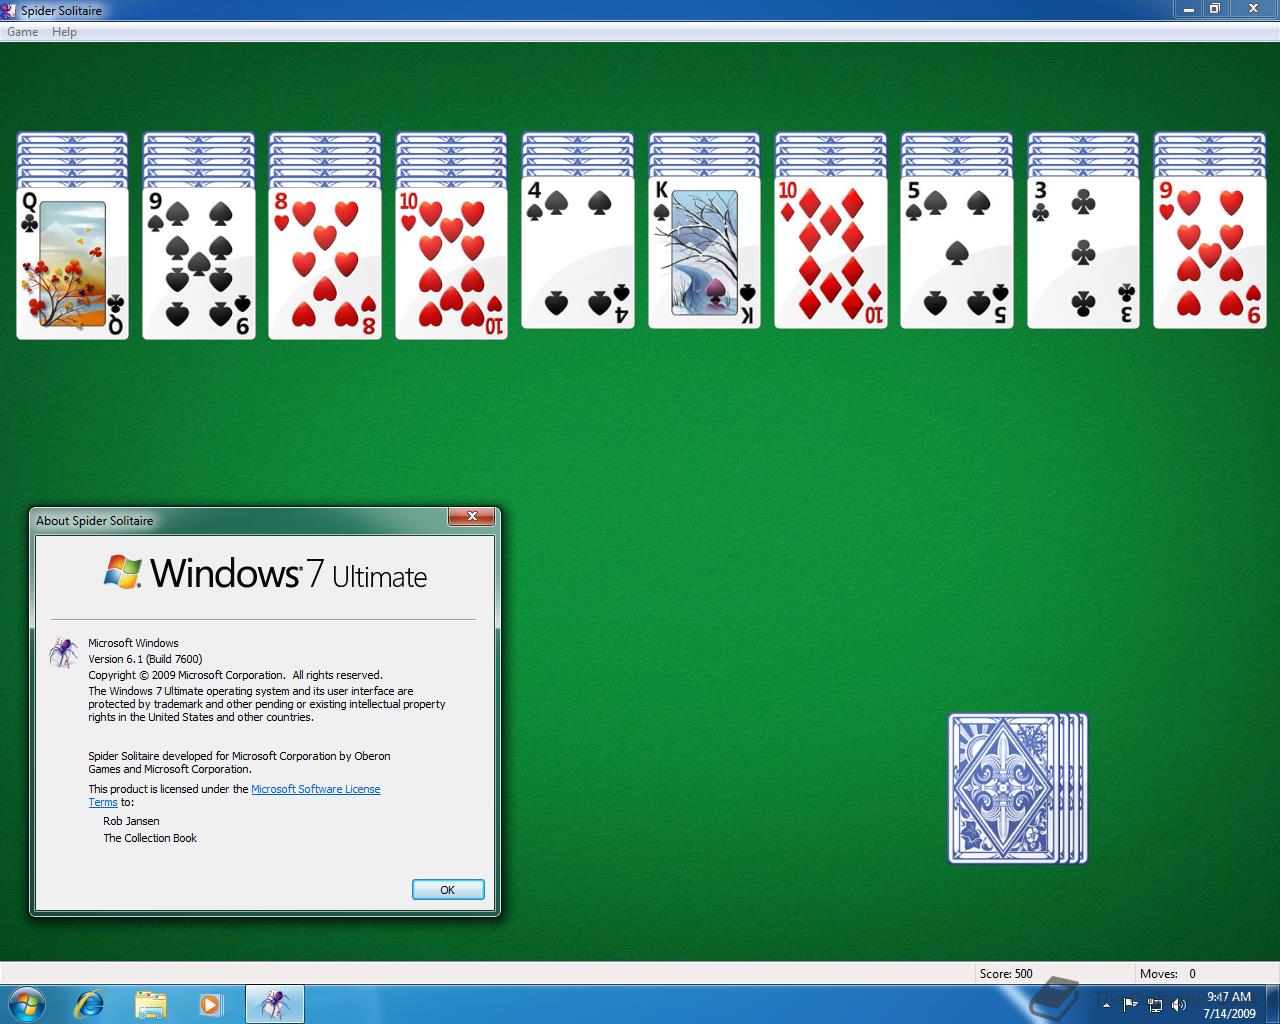
Task: Close the About Spider Solitaire dialog
Action: pyautogui.click(x=471, y=516)
